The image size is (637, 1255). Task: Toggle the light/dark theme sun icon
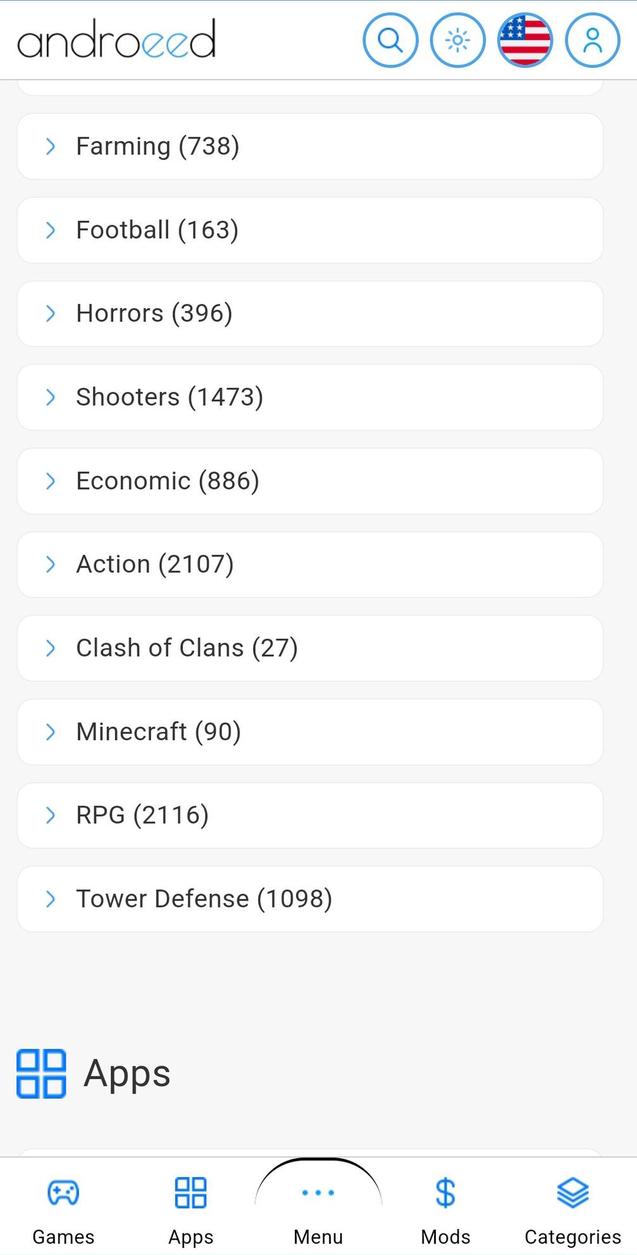click(458, 41)
